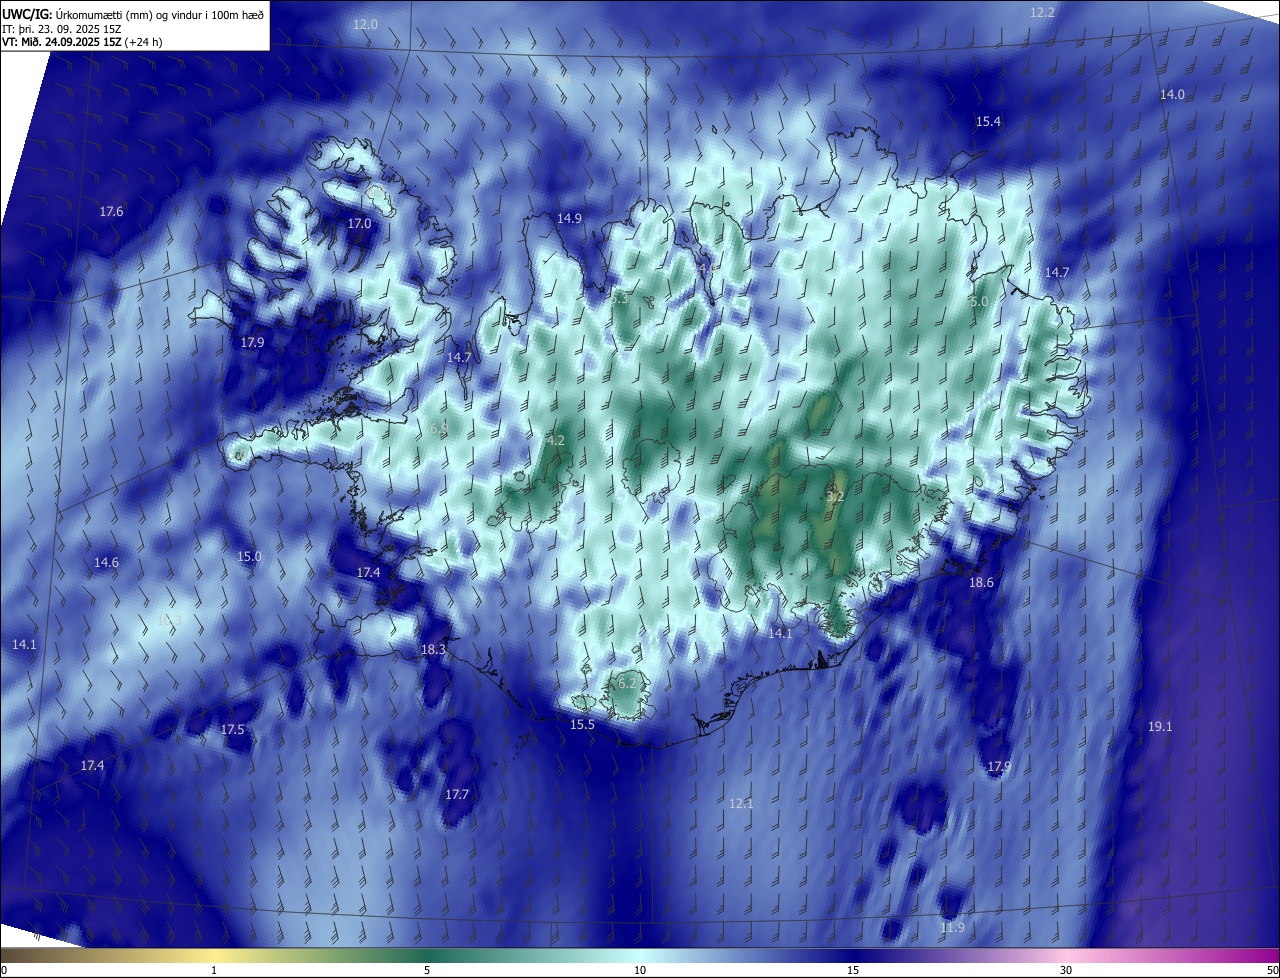Viewport: 1280px width, 978px height.
Task: Click the 11.9 value label on the map
Action: (x=952, y=928)
